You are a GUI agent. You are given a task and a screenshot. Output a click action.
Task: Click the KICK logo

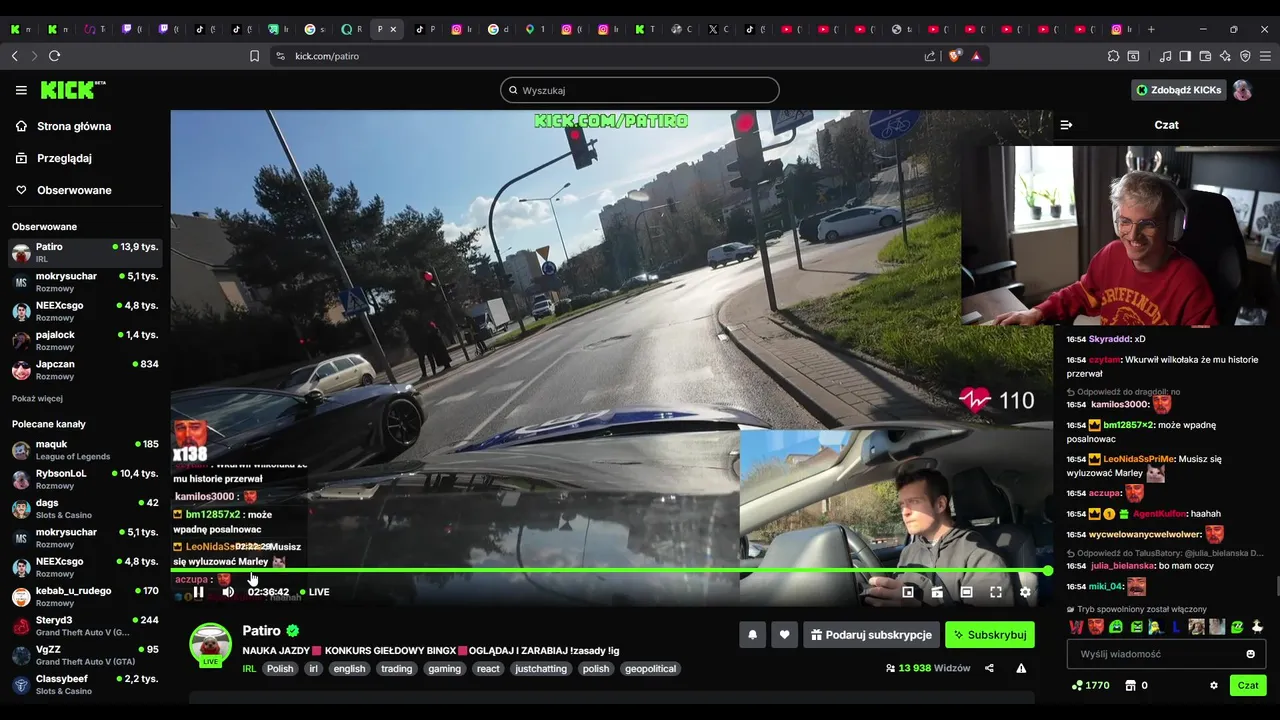(x=73, y=90)
